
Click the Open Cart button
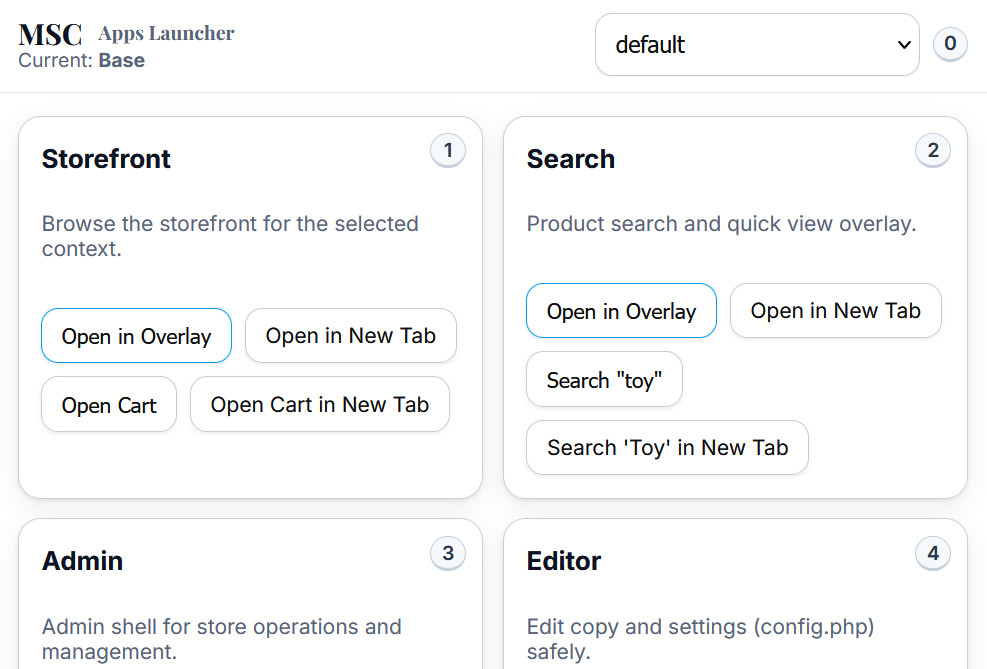(x=109, y=404)
